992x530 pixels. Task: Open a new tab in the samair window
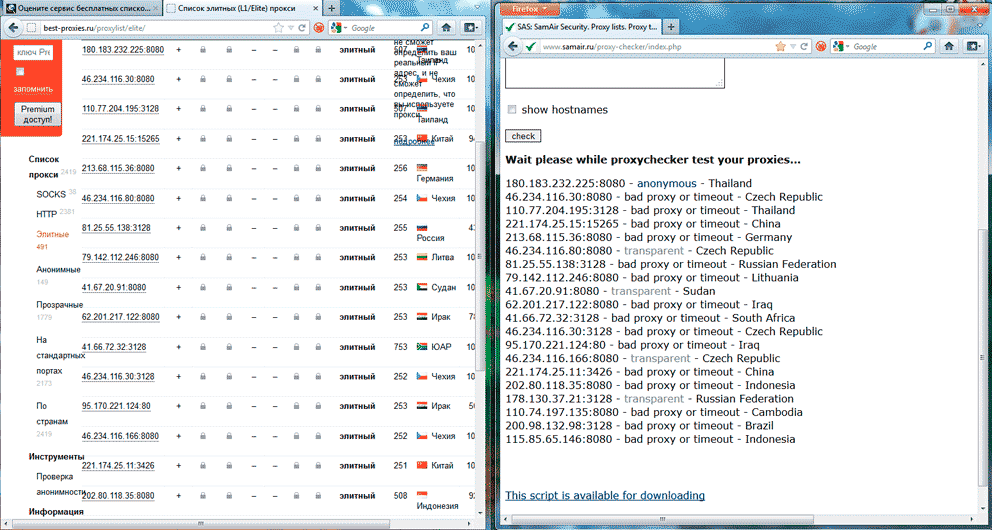[672, 28]
